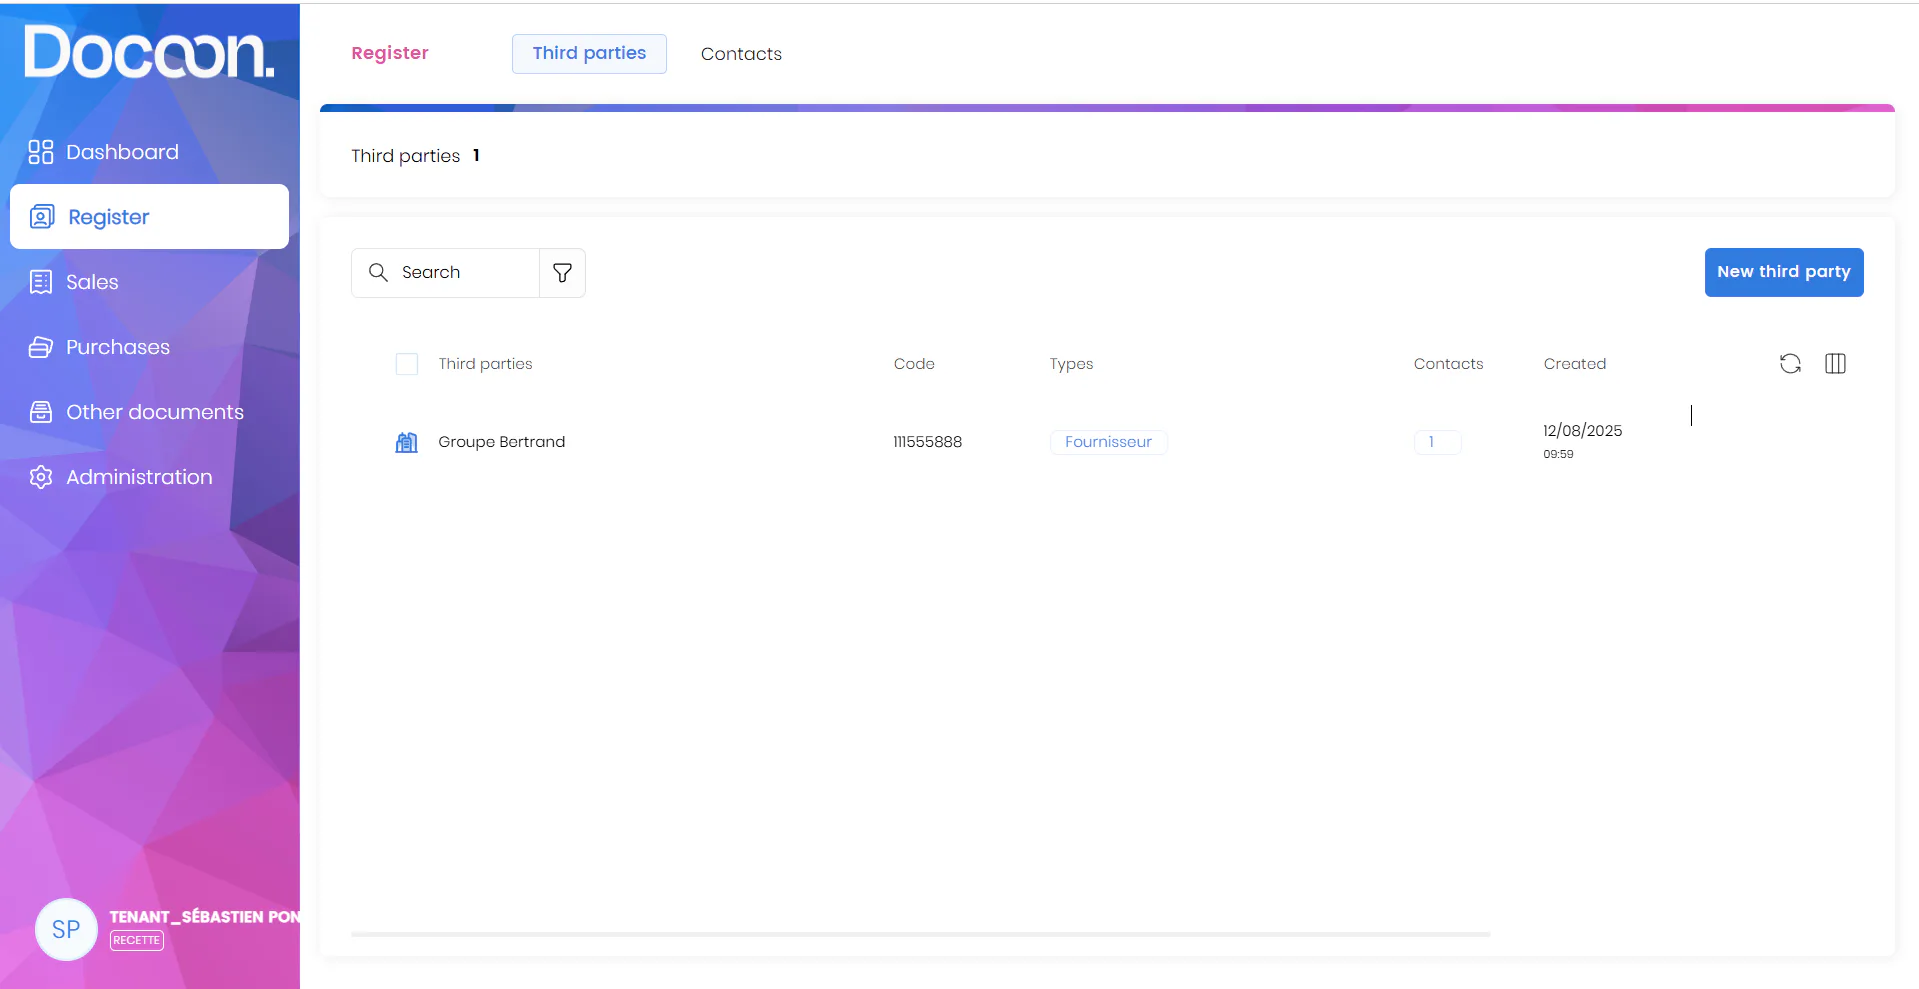Click the contacts count badge 1
Viewport: 1919px width, 989px height.
point(1437,442)
